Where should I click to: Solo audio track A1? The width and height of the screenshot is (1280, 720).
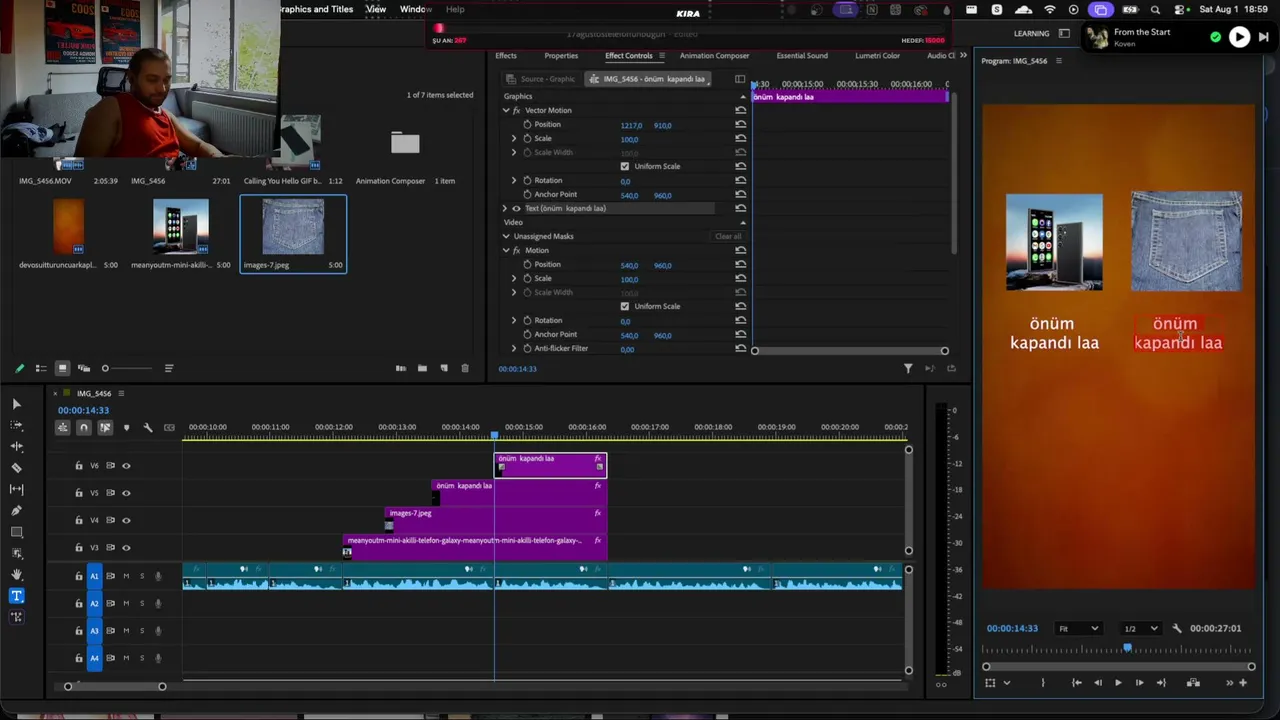click(142, 576)
